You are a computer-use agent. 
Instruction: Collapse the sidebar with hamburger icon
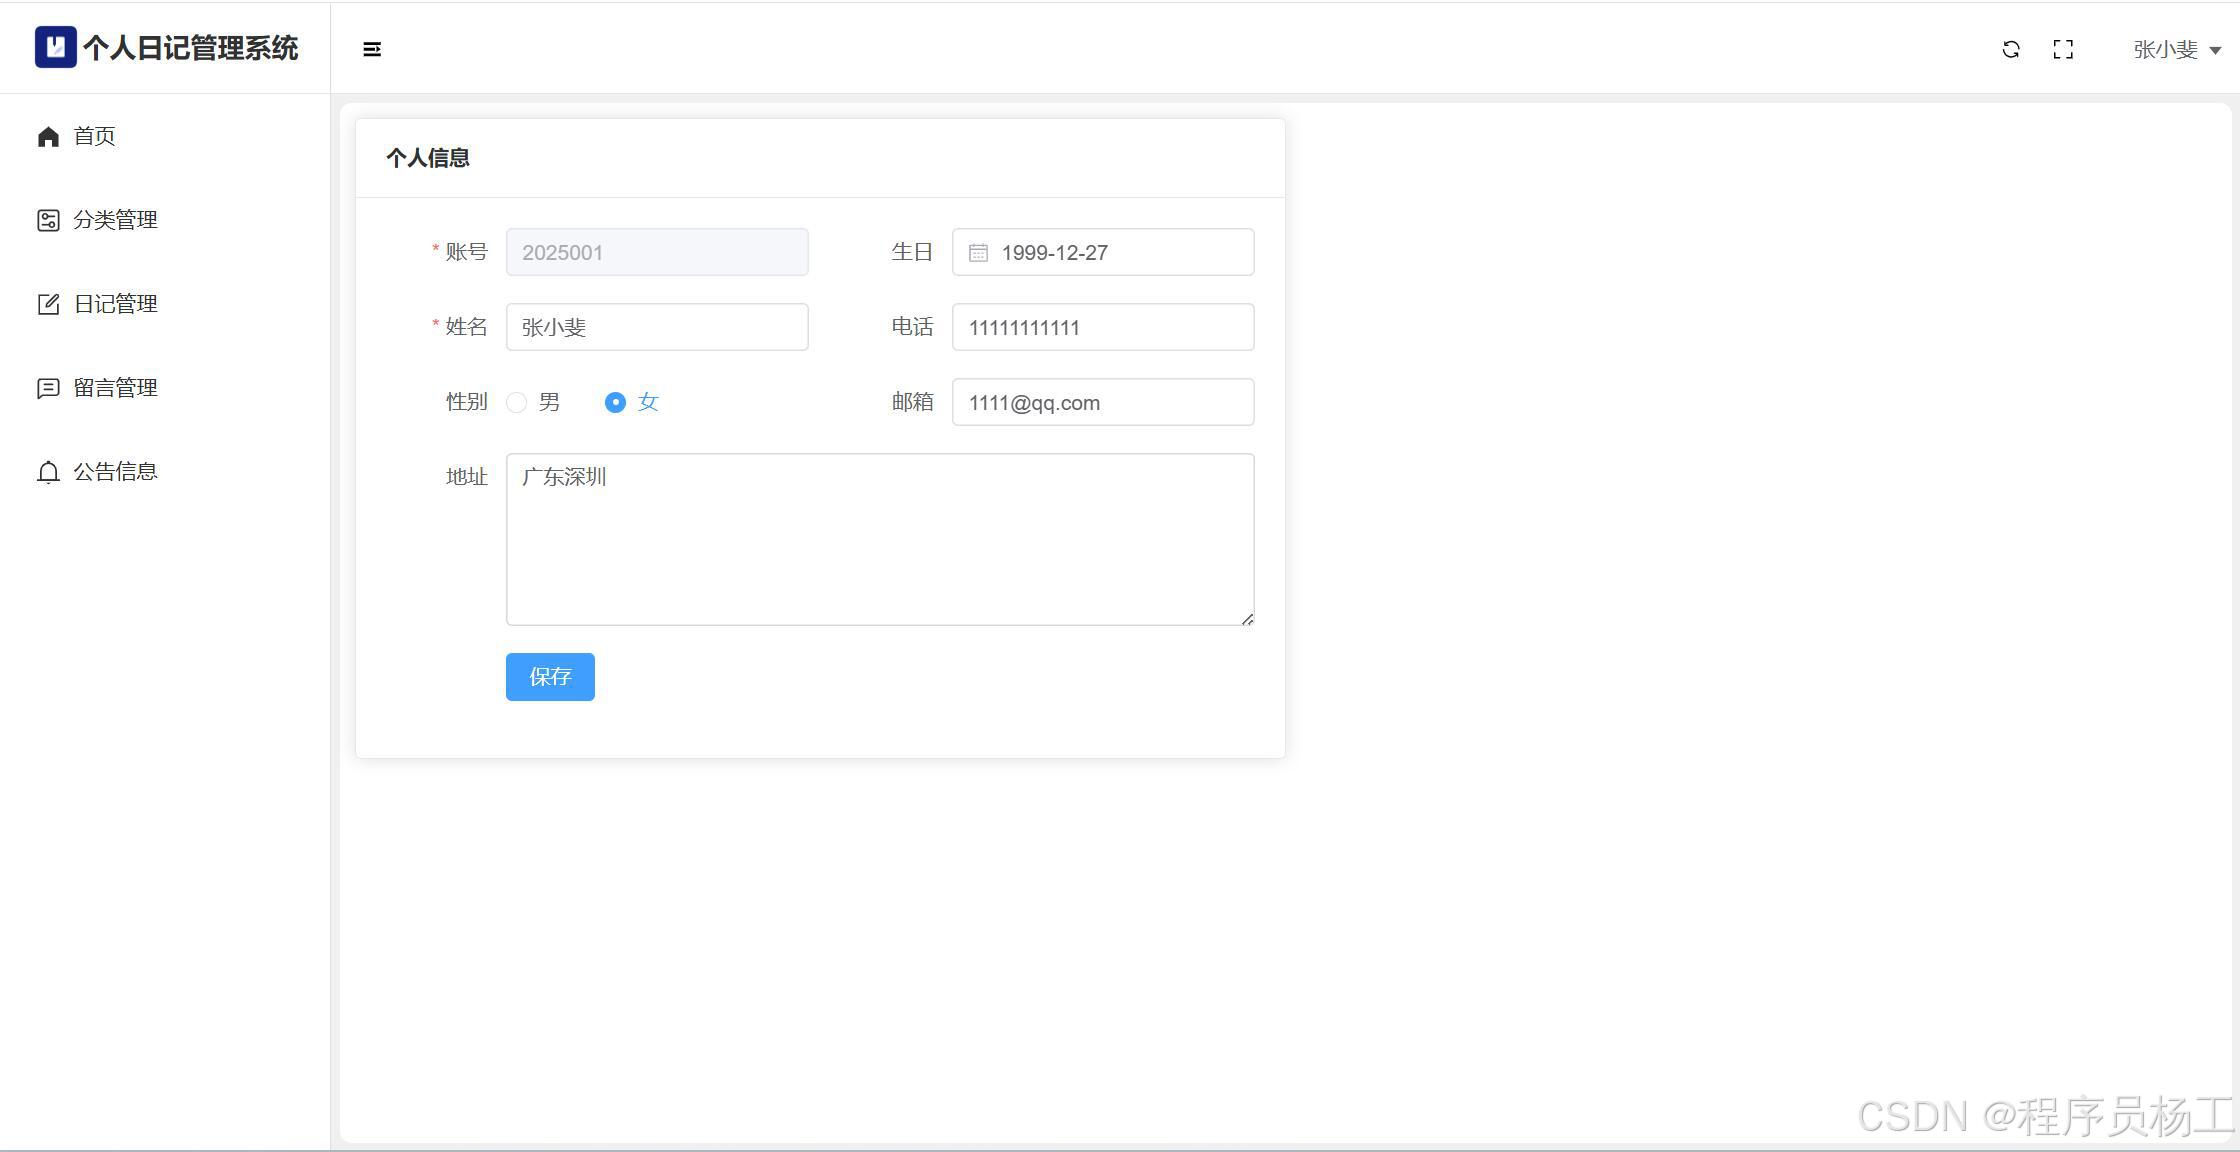(372, 49)
